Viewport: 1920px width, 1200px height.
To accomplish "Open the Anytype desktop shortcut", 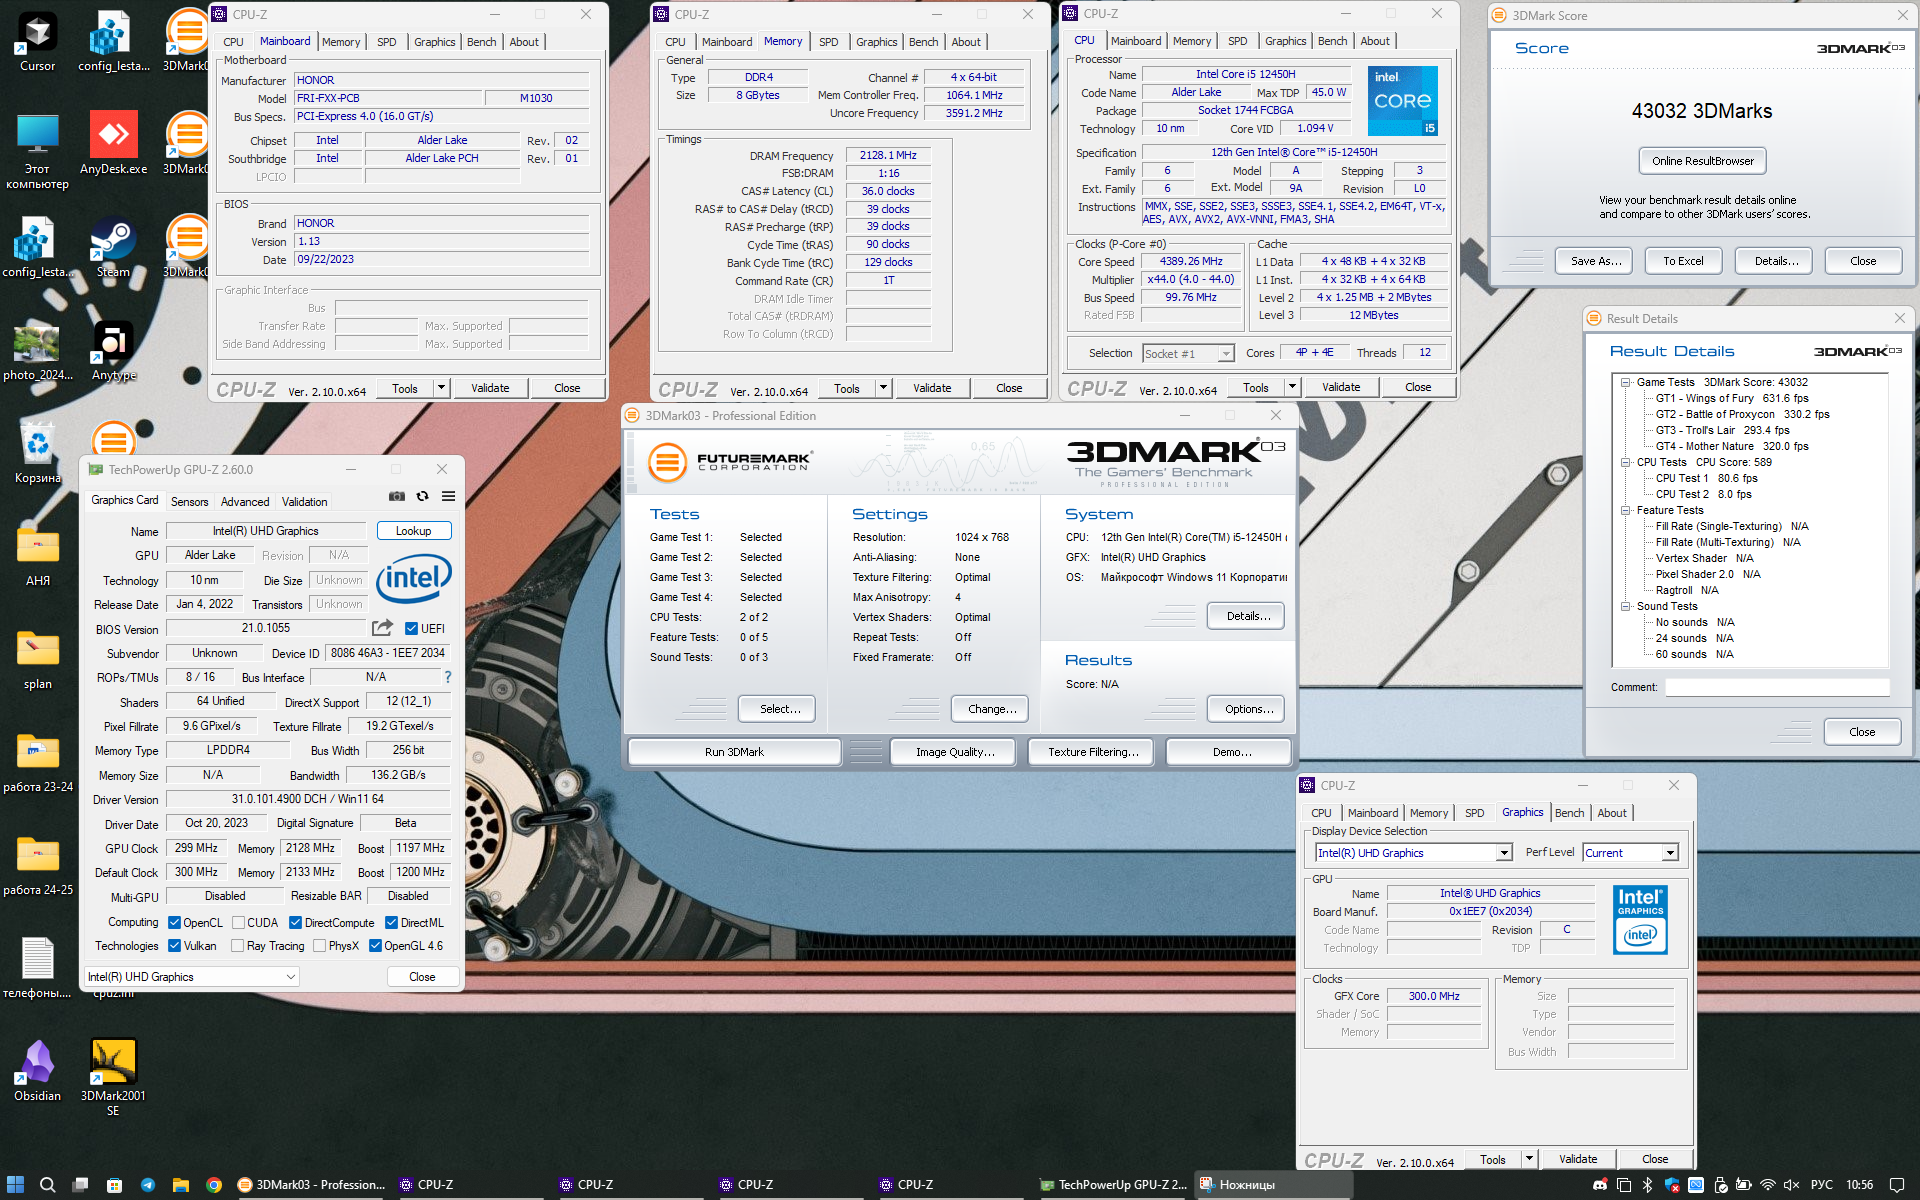I will click(113, 350).
